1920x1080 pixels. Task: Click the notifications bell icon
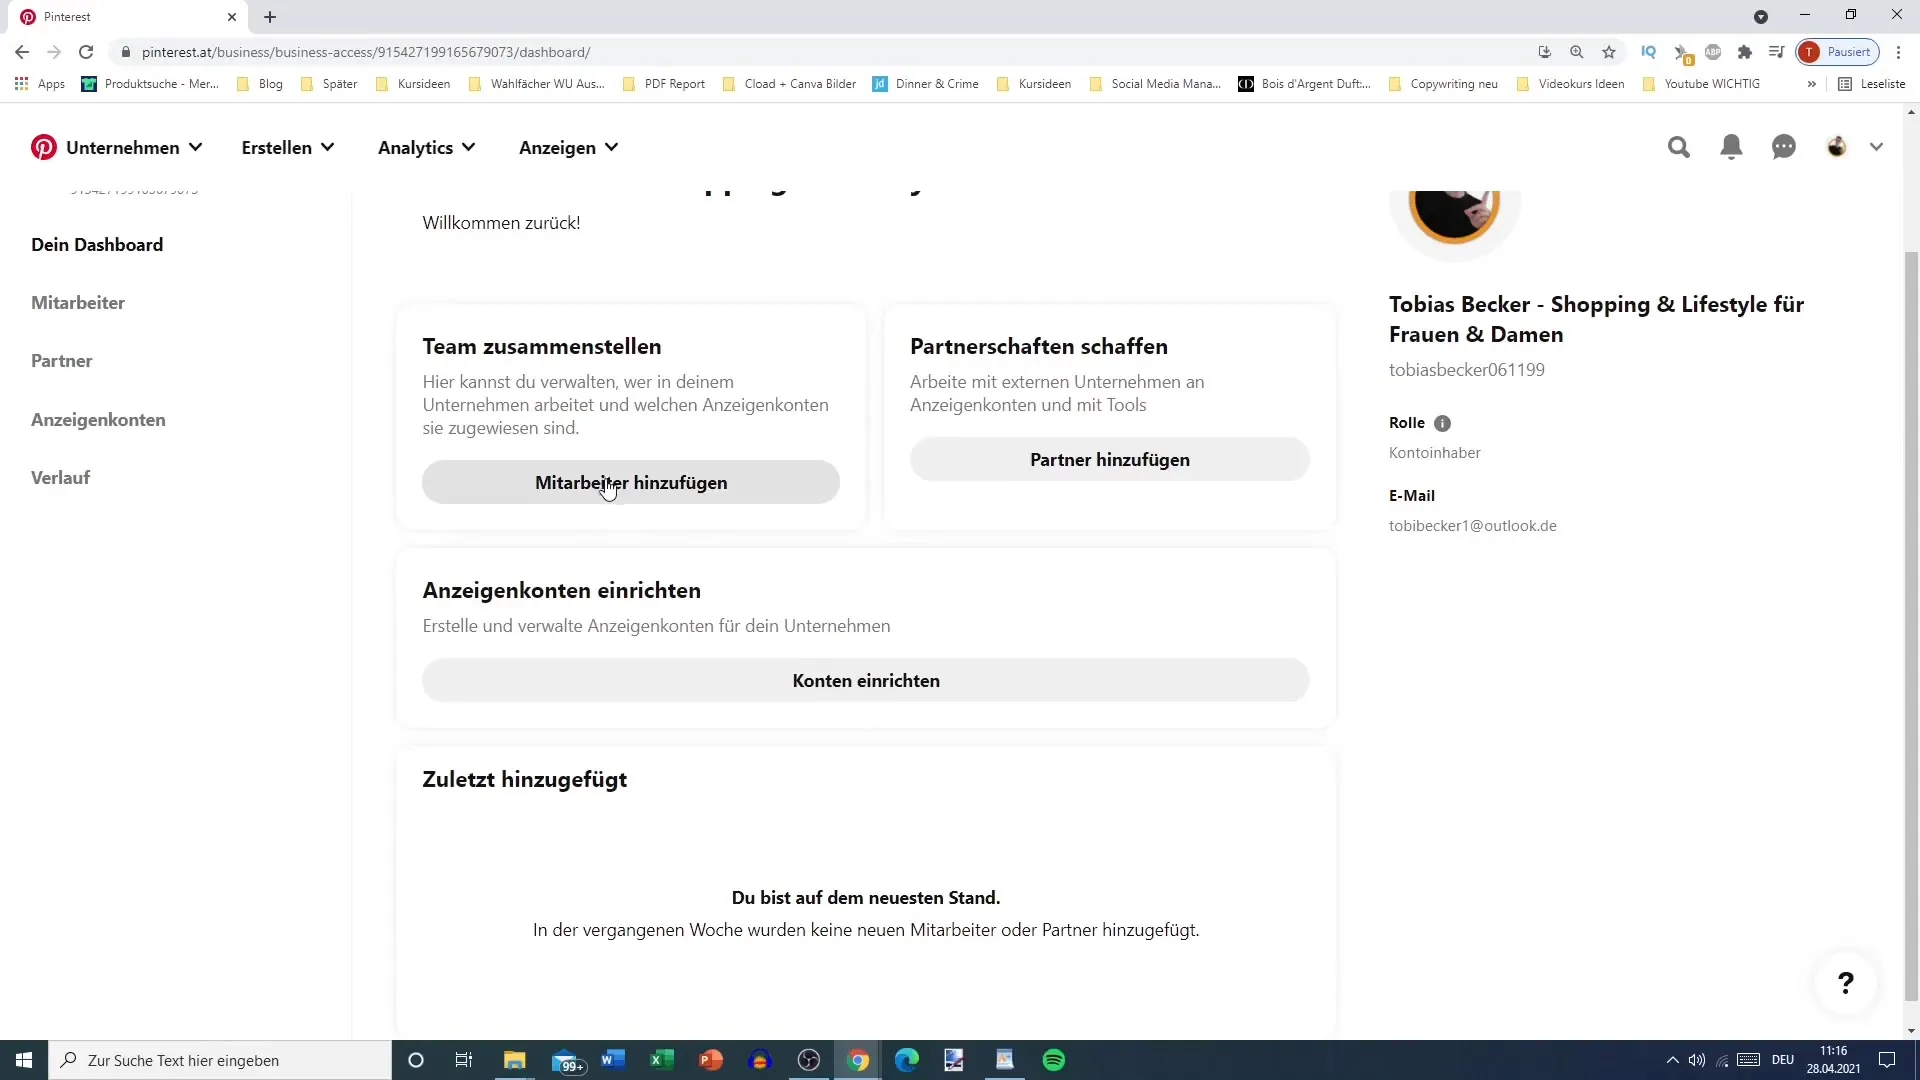tap(1731, 146)
